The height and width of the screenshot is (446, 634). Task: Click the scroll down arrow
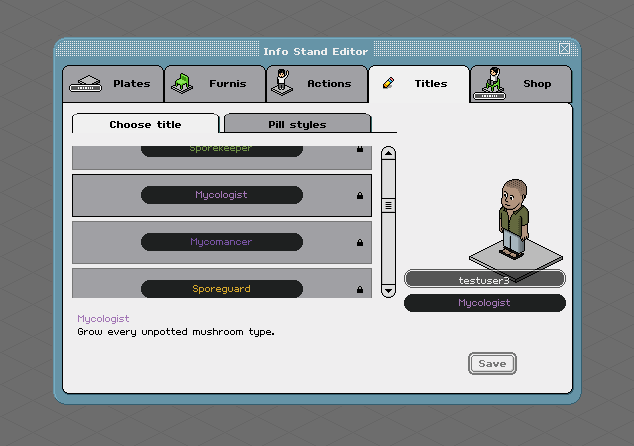coord(388,290)
